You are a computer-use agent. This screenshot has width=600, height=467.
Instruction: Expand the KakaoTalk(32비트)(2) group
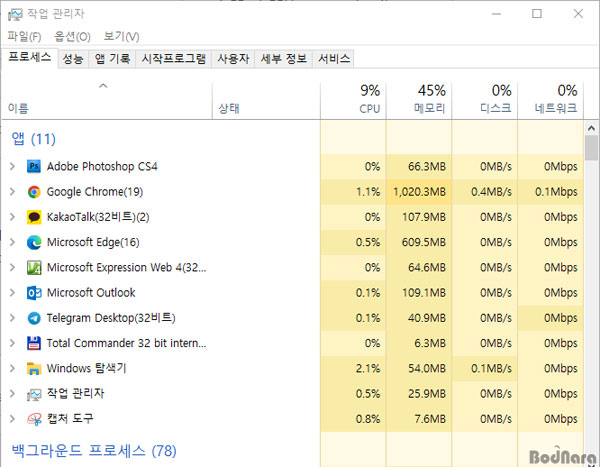coord(12,217)
